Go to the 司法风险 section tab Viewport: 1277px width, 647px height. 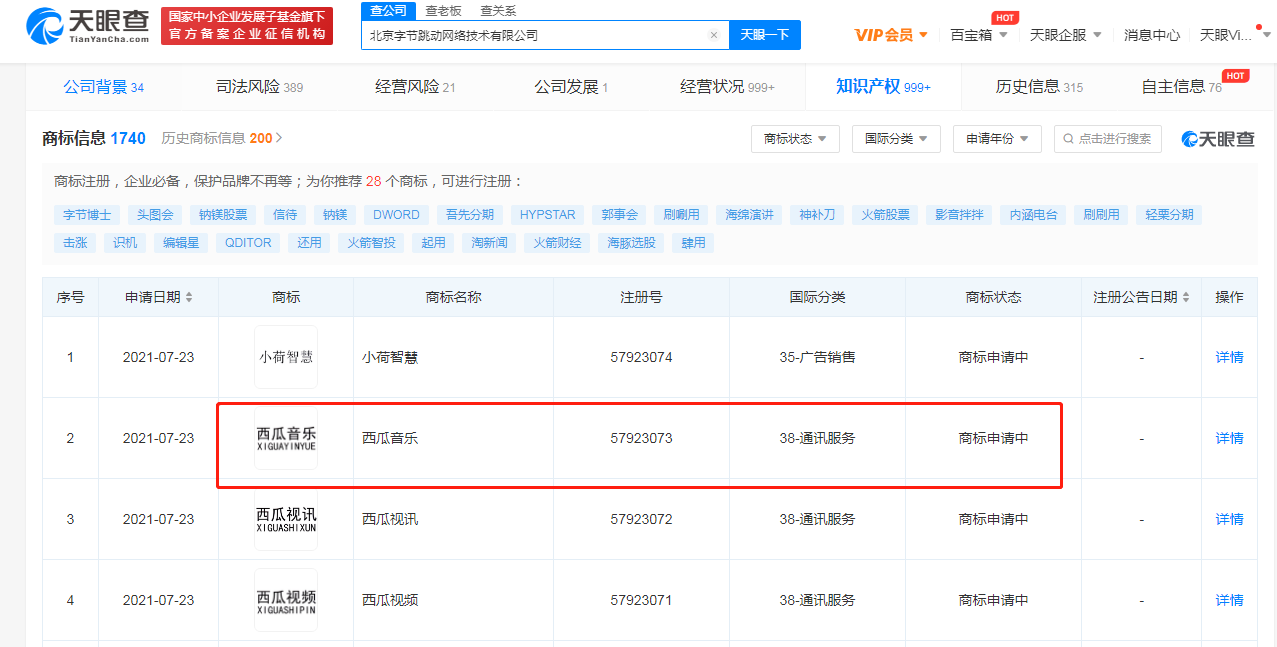259,87
